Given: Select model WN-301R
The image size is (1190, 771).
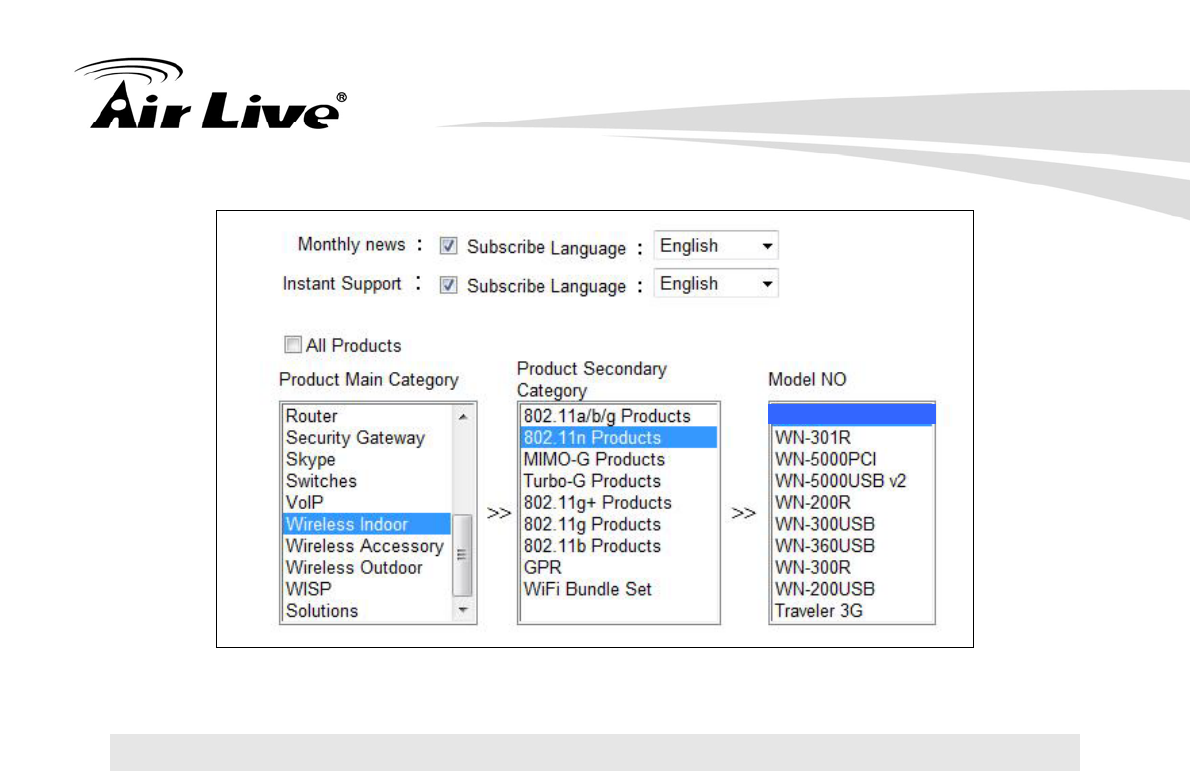Looking at the screenshot, I should click(x=852, y=438).
